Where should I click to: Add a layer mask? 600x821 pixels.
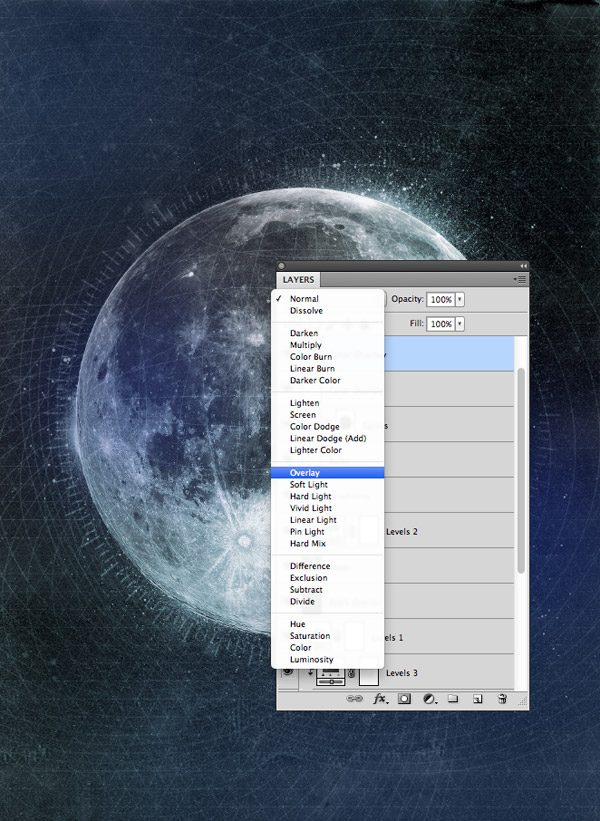(x=404, y=699)
